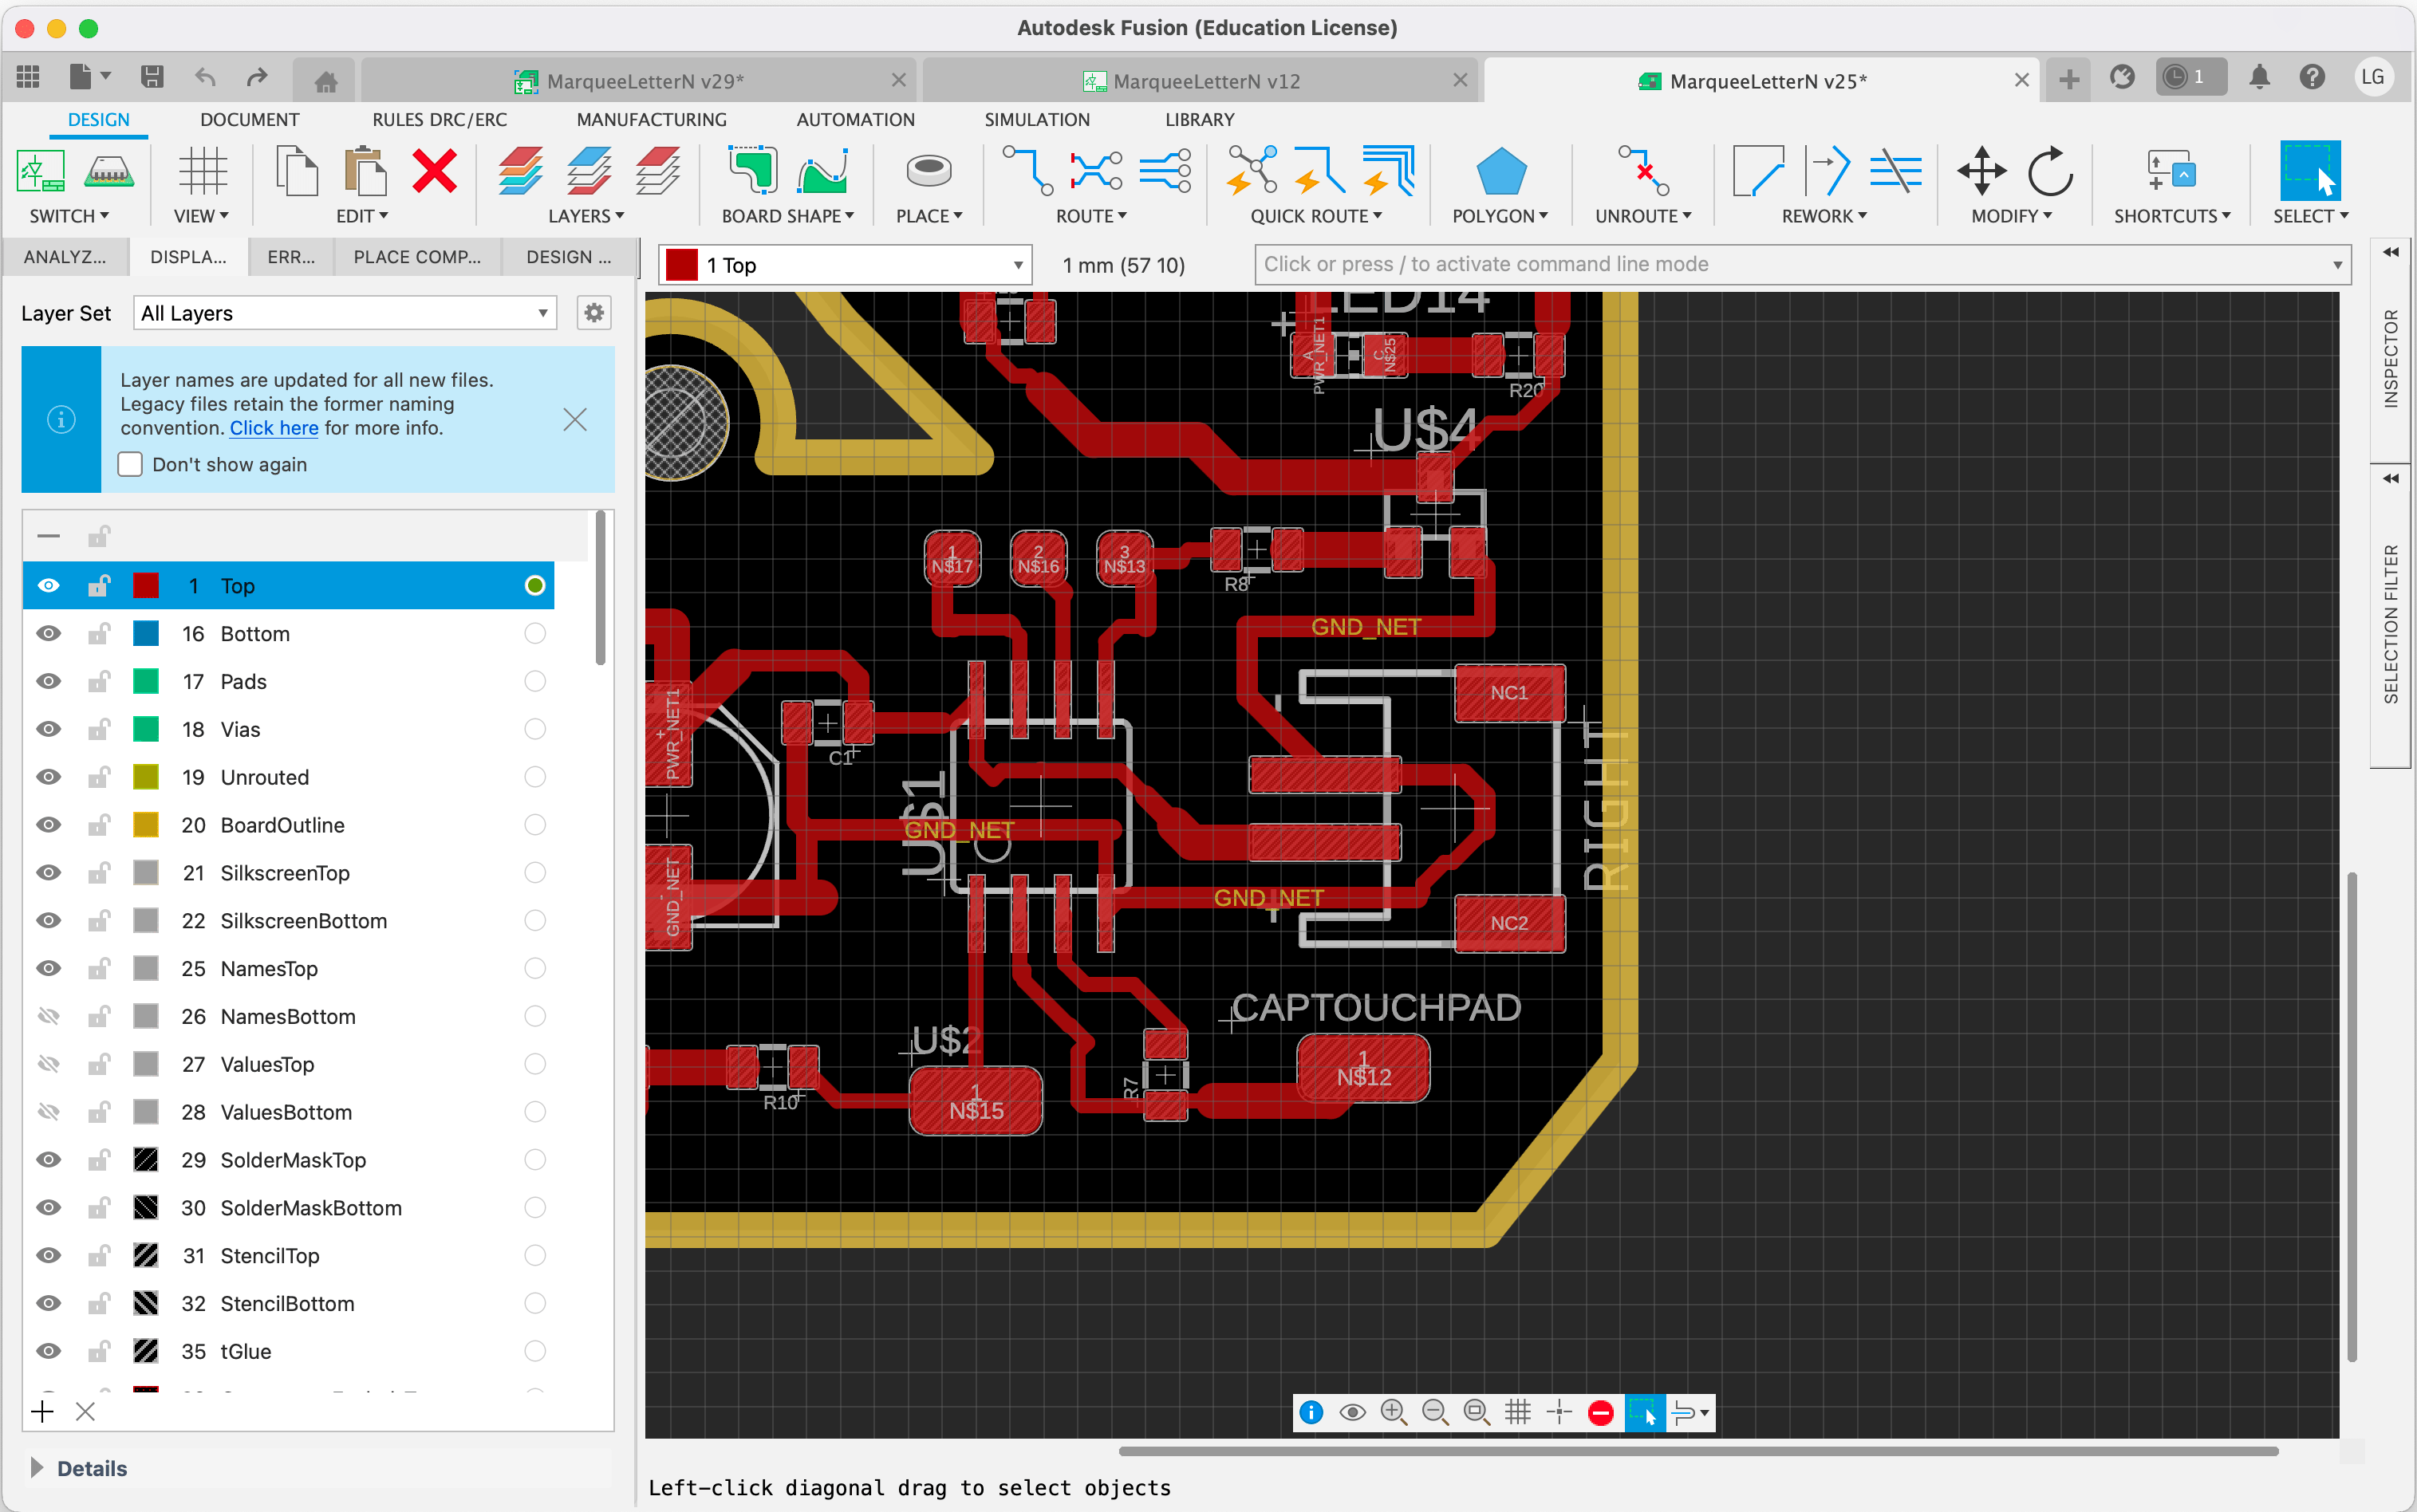
Task: Click the Unrouted layer color swatch
Action: (x=146, y=777)
